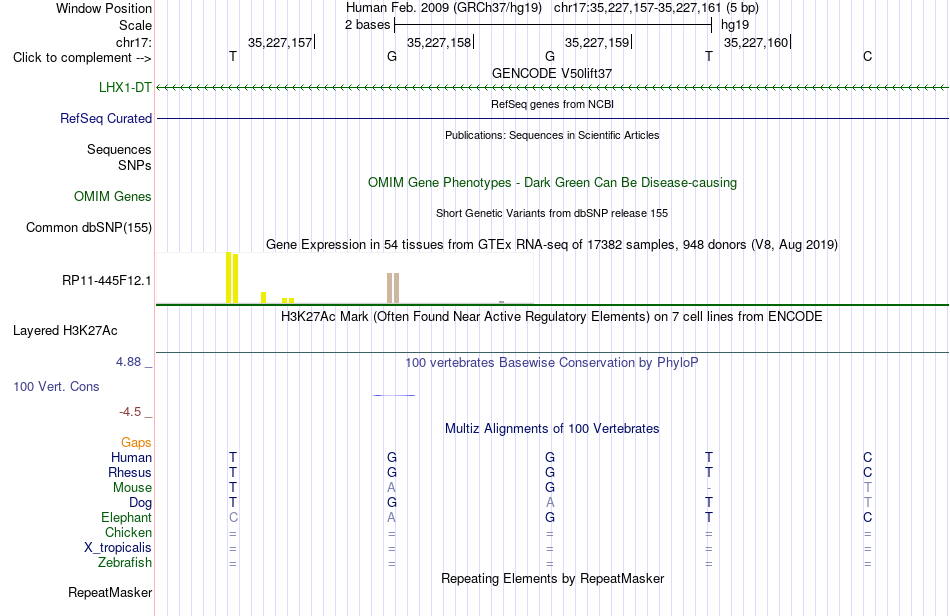Click the Elephant row base C under T
Viewport: 950px width, 616px height.
point(233,517)
